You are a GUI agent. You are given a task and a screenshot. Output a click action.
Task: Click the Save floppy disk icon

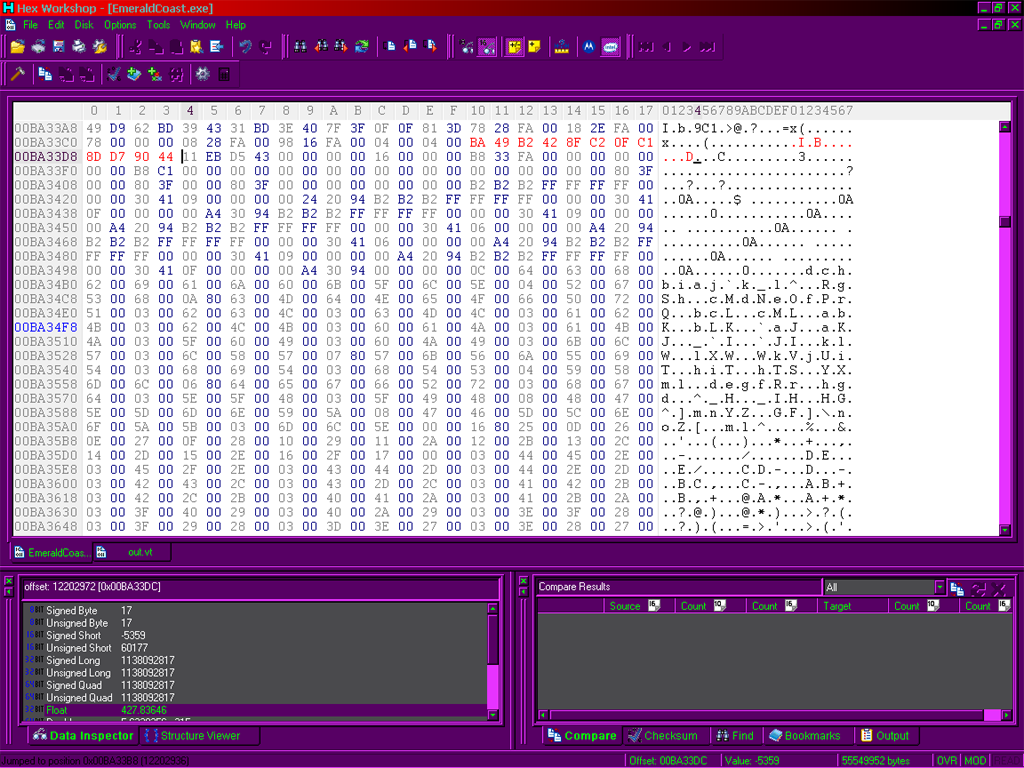click(x=59, y=47)
